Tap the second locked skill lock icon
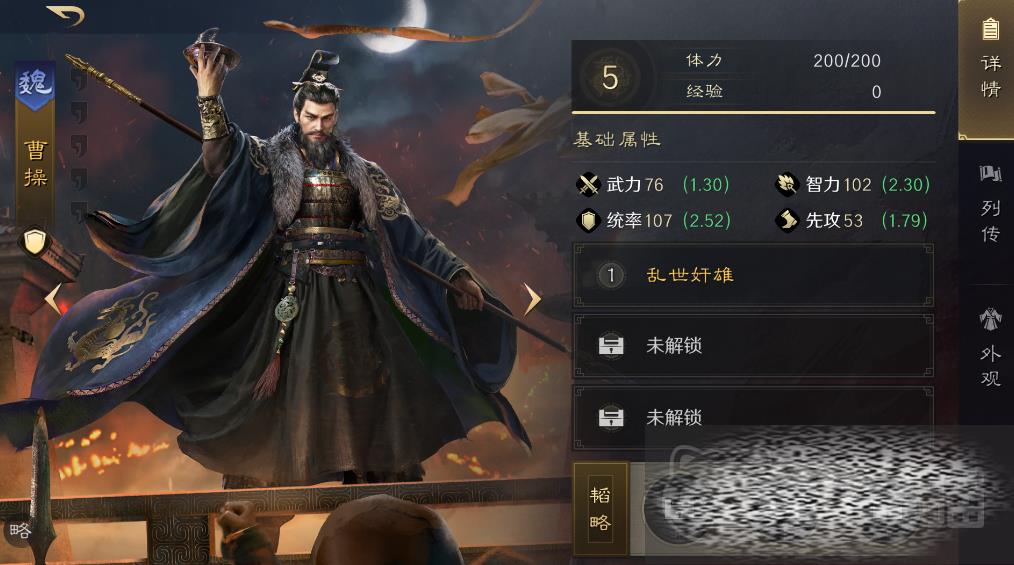 tap(610, 417)
